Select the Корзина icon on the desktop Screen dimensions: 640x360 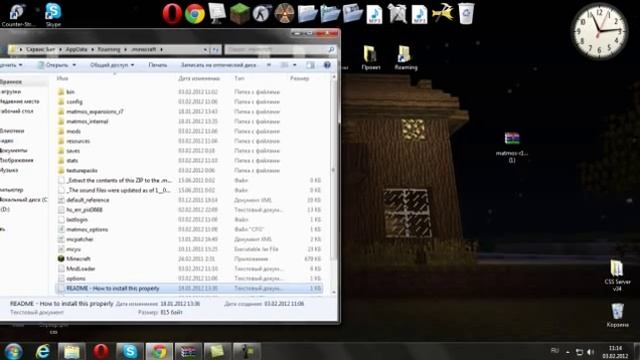[617, 315]
